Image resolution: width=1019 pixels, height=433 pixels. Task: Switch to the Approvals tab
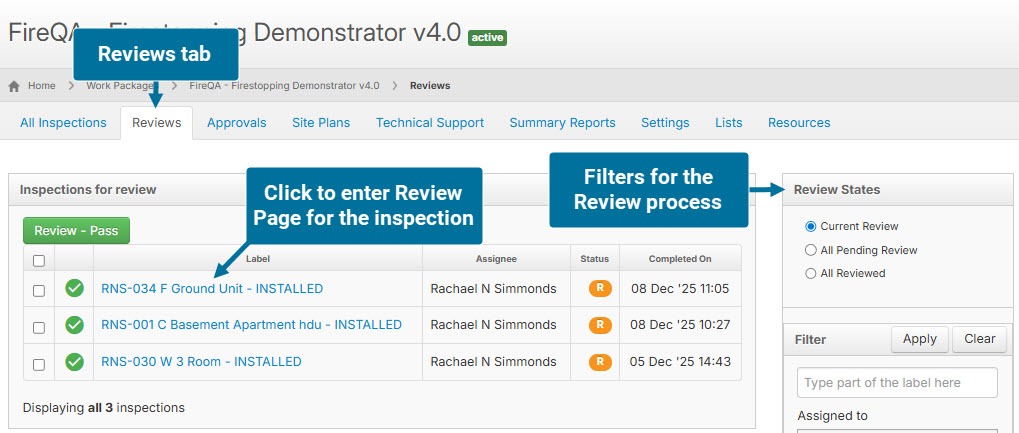click(x=236, y=123)
